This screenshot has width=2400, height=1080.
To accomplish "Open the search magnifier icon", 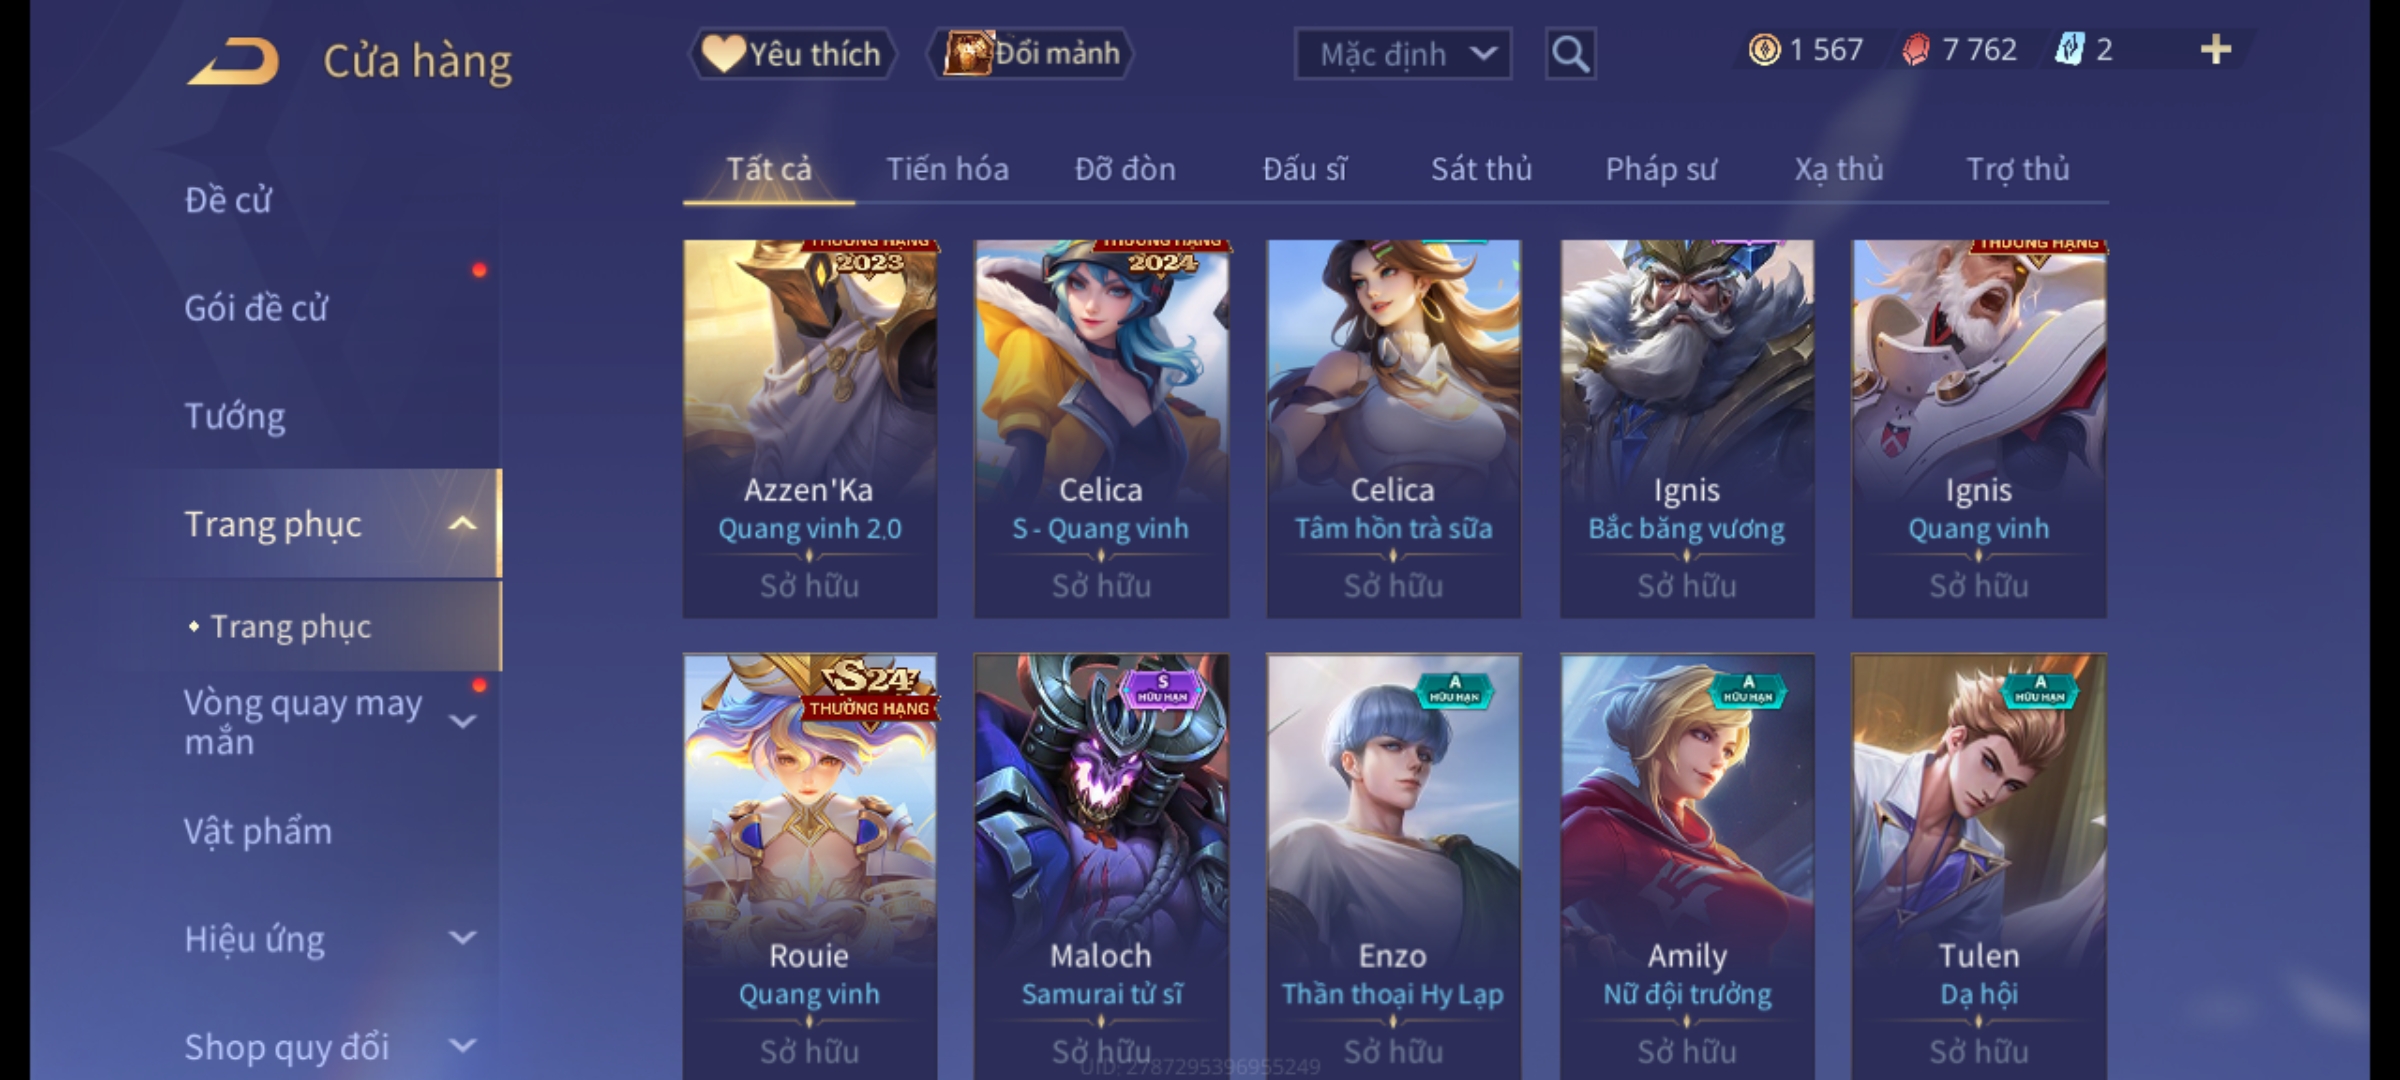I will pos(1570,54).
